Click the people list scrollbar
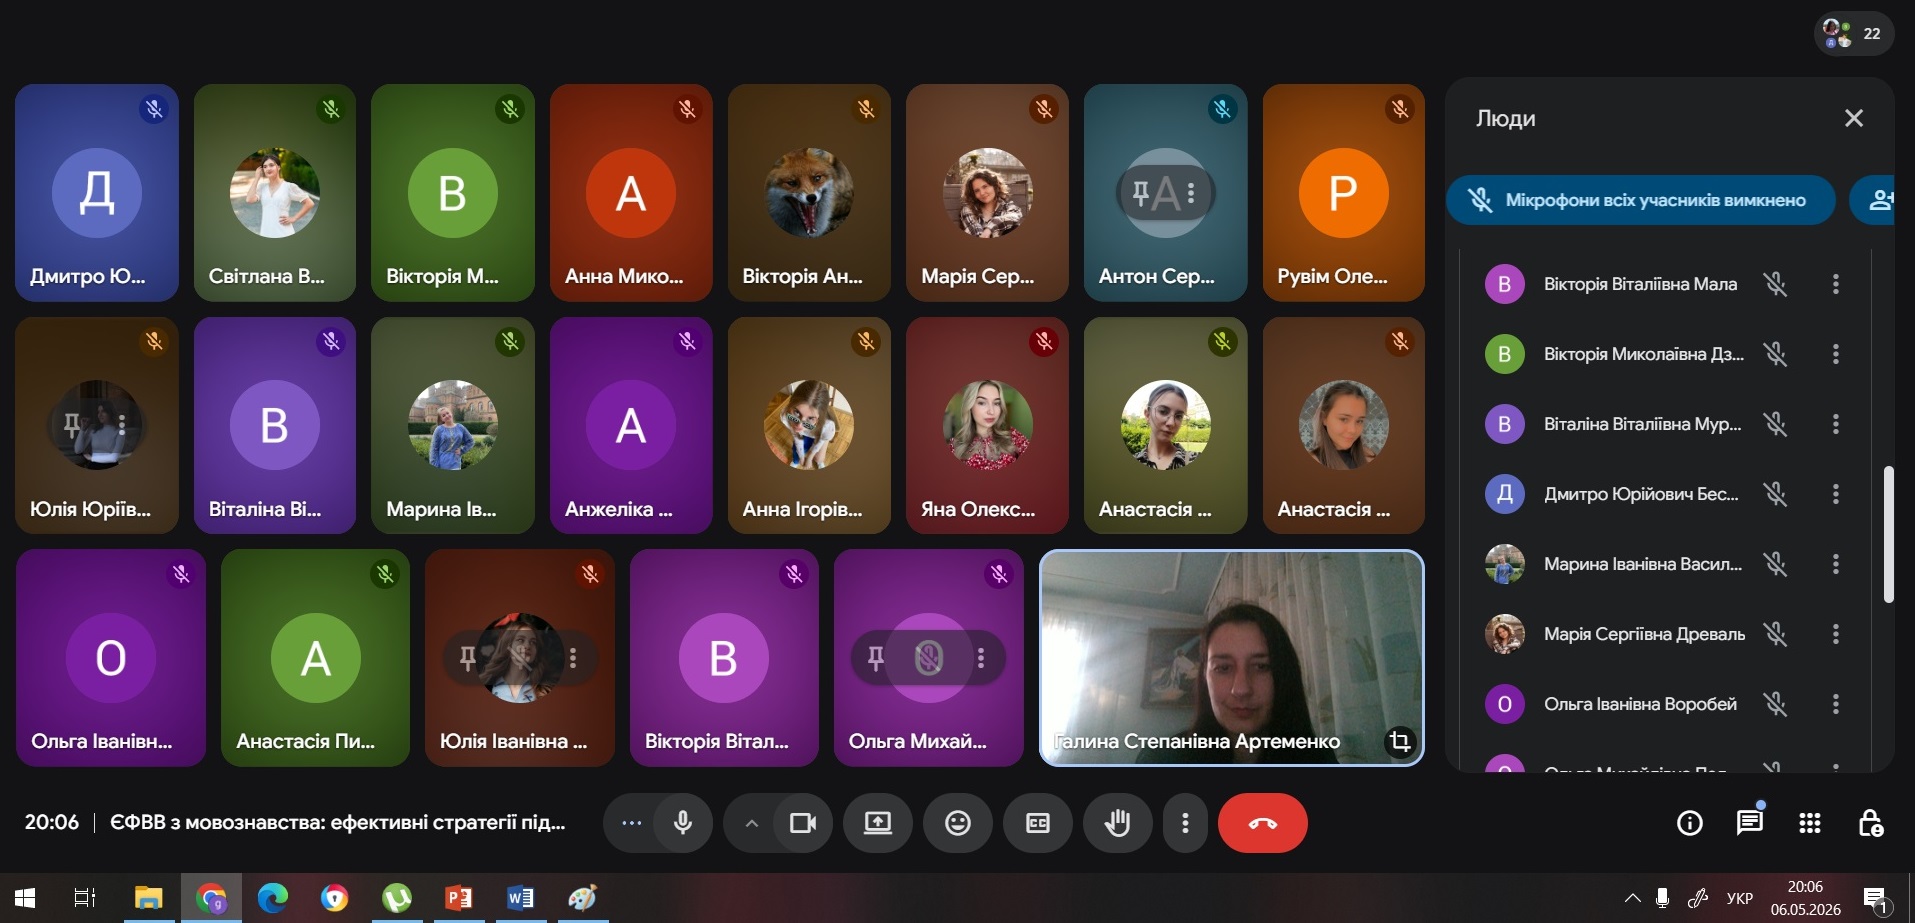The height and width of the screenshot is (923, 1915). 1889,534
